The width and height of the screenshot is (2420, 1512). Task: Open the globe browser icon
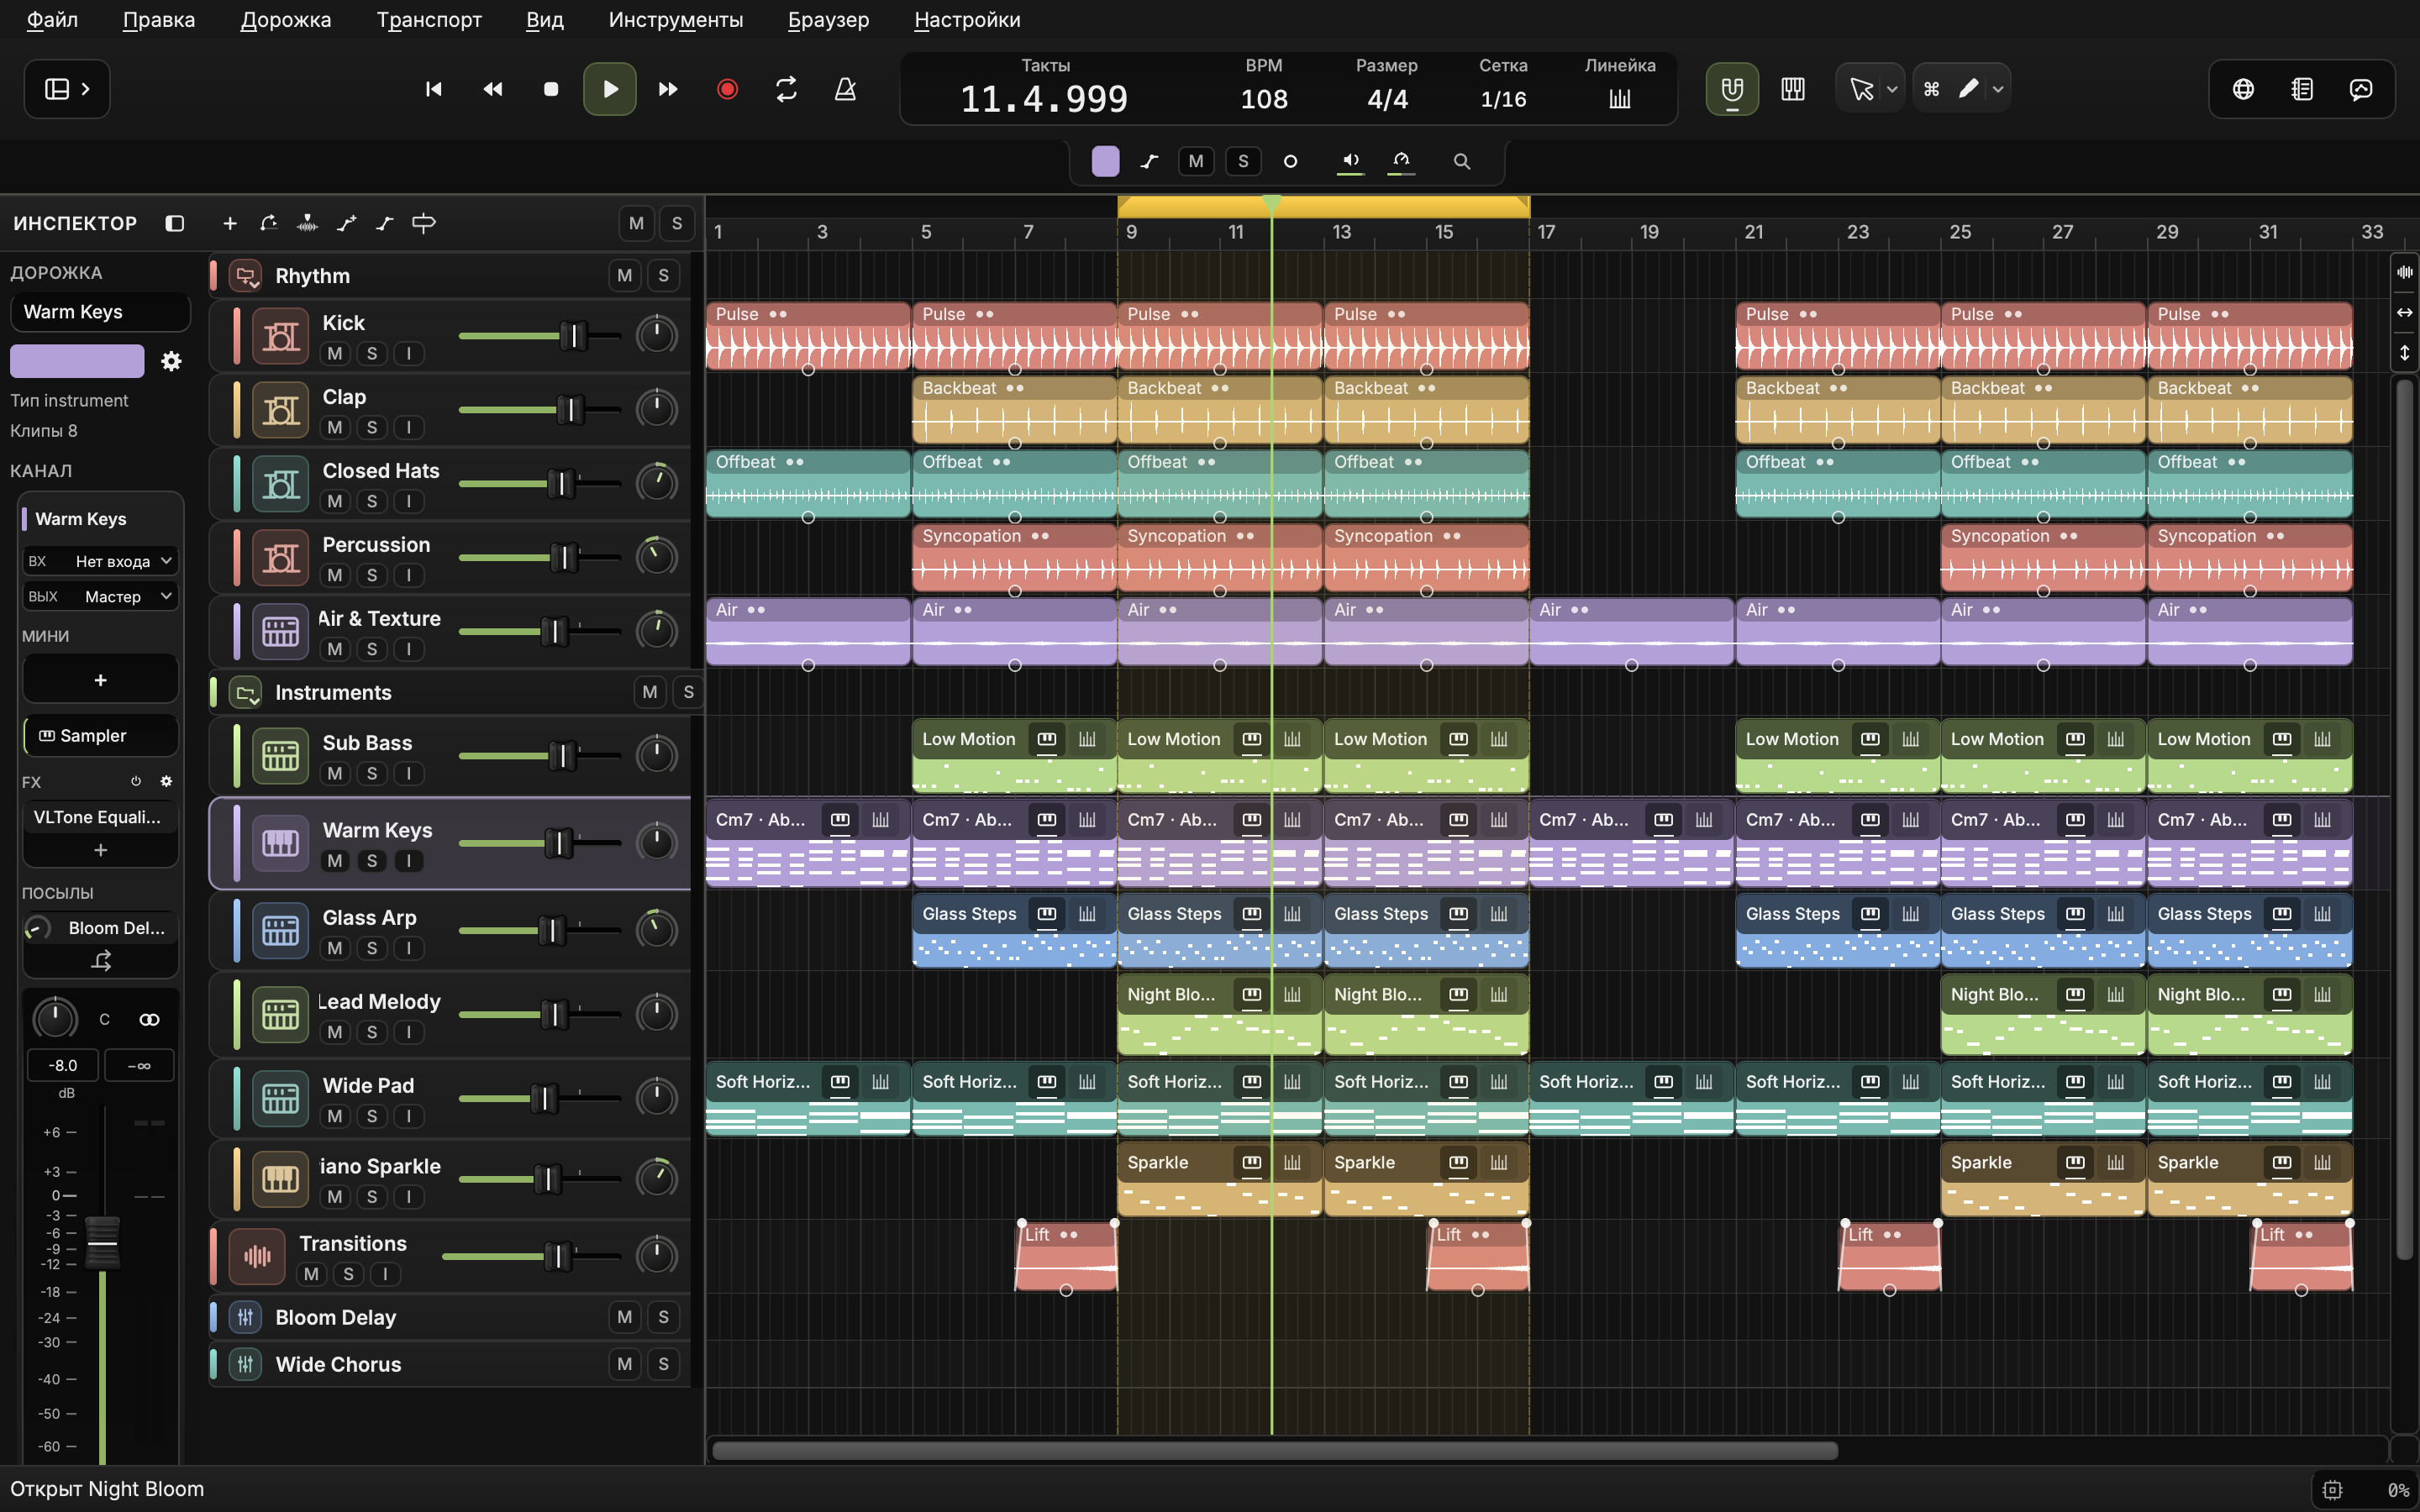[x=2243, y=89]
